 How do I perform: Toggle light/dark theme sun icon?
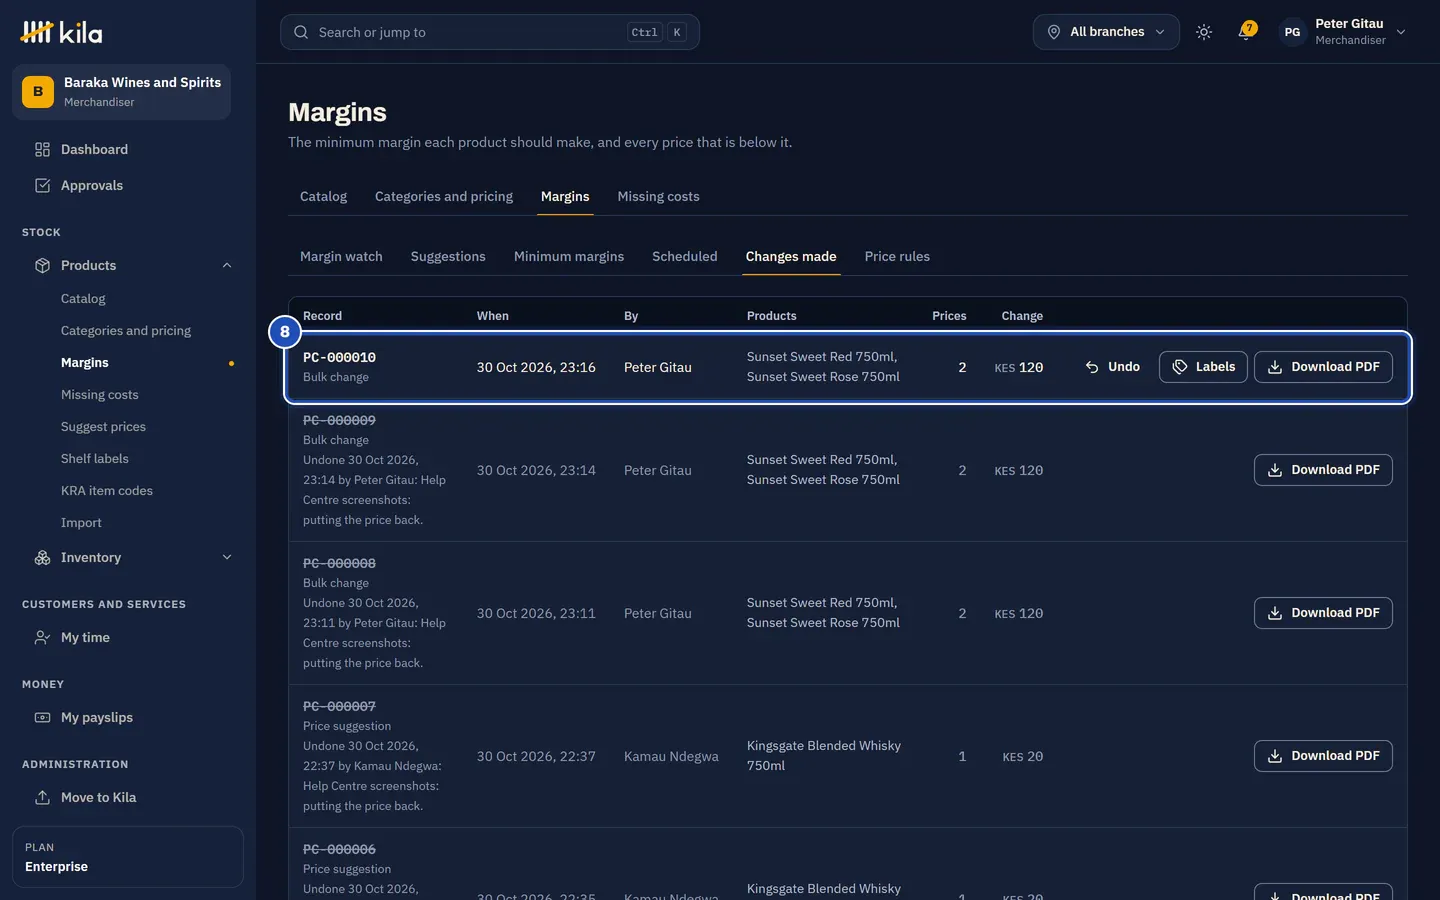point(1204,32)
